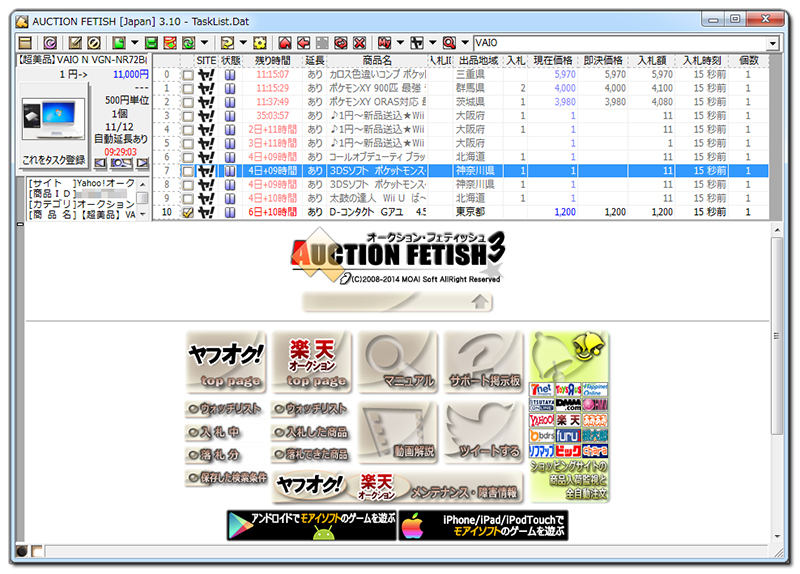Viewport: 800px width, 574px height.
Task: Open the 楽天オークション top page tile
Action: [x=311, y=361]
